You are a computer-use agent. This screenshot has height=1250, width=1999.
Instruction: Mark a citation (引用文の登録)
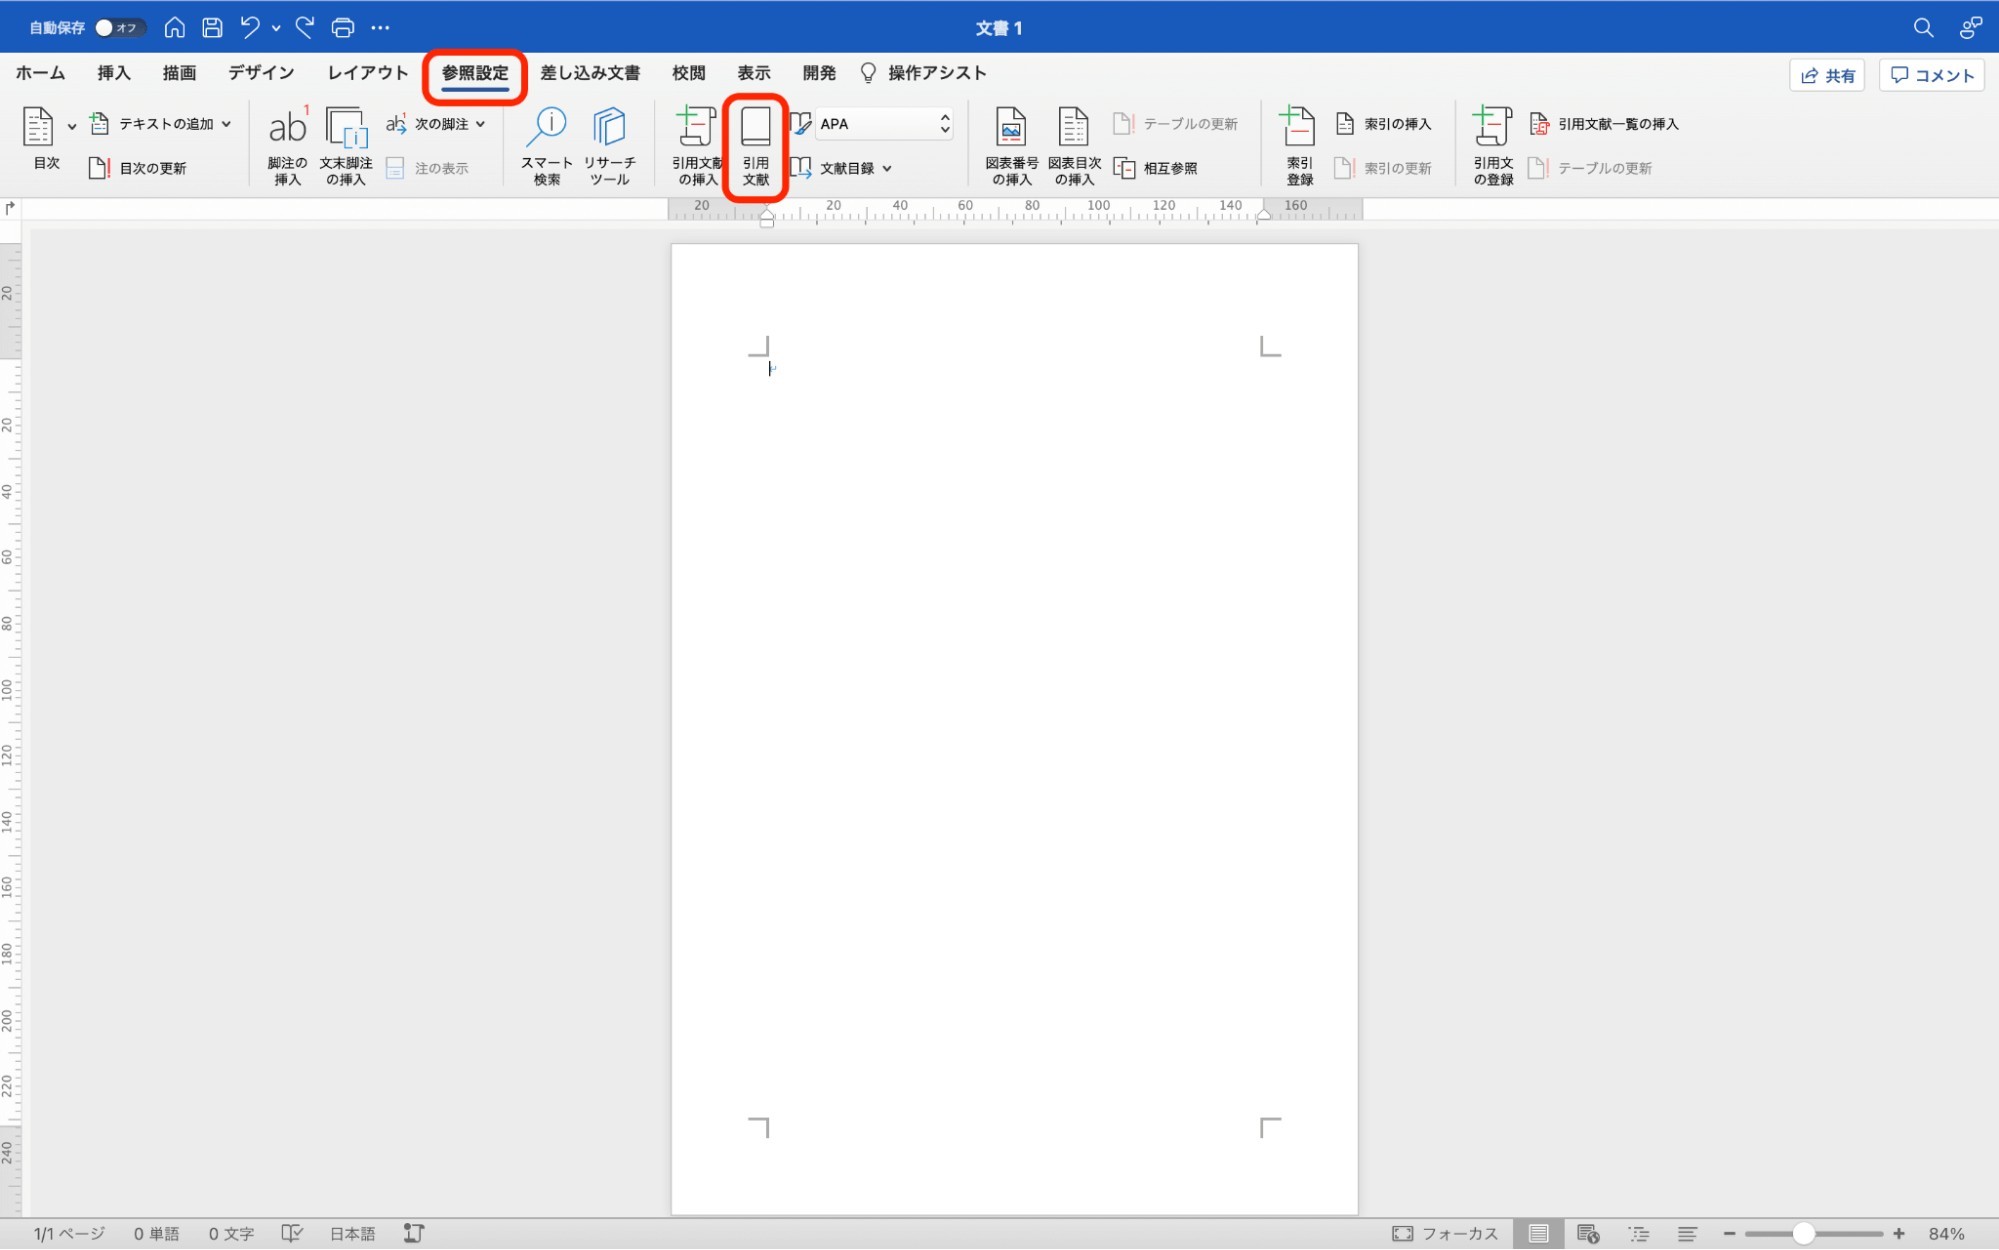point(1493,146)
